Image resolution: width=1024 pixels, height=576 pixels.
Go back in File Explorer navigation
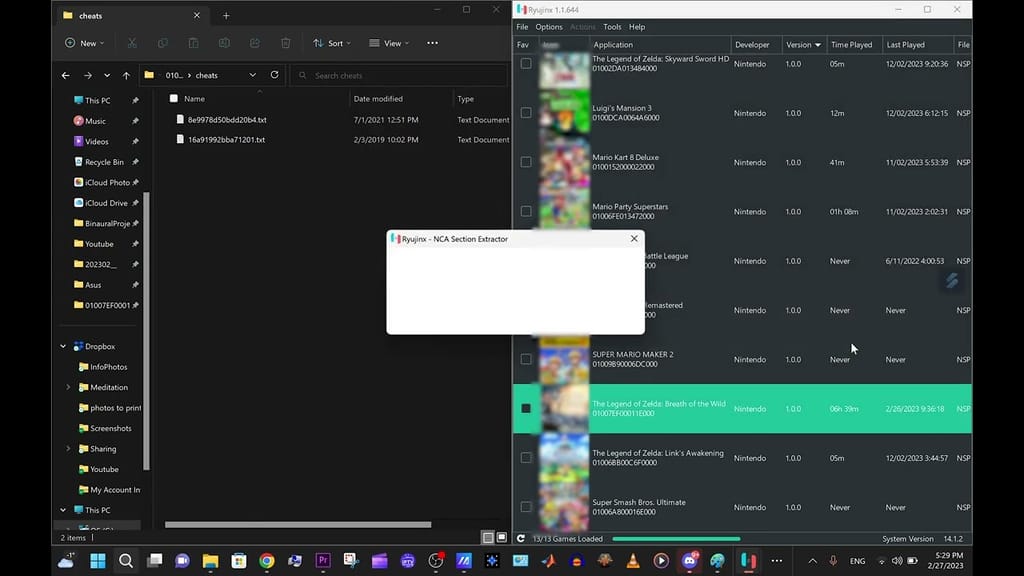tap(65, 75)
